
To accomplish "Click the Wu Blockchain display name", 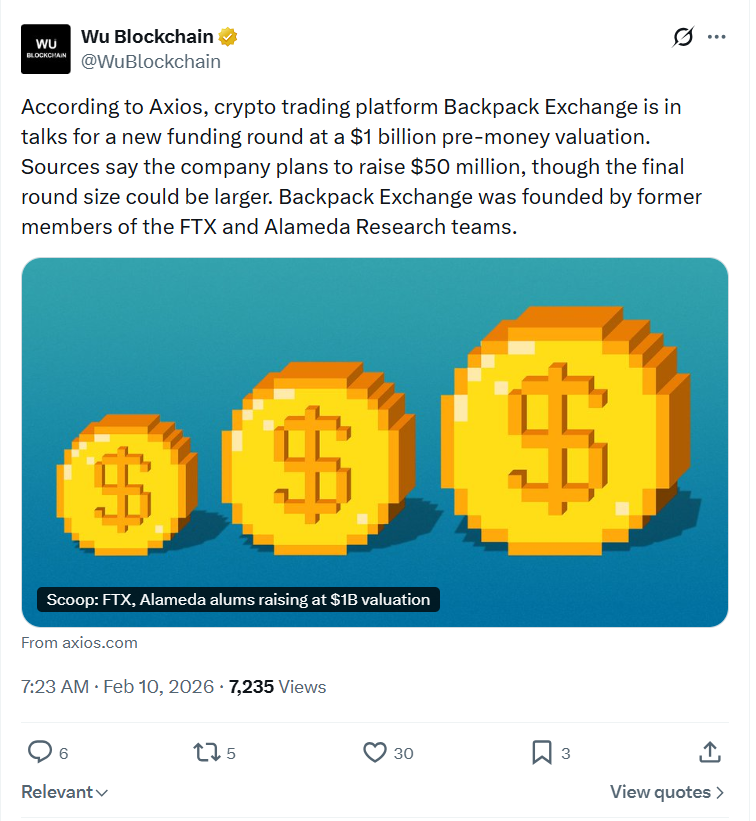I will click(146, 37).
